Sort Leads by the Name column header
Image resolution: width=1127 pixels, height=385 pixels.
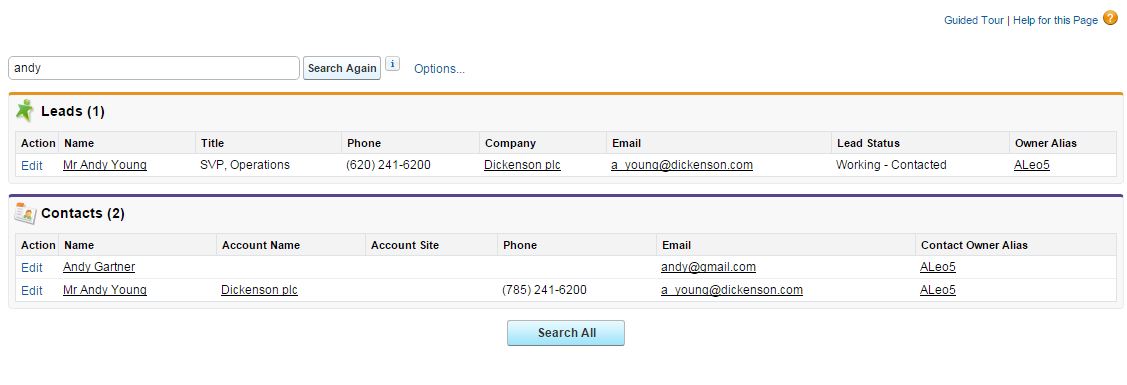[x=79, y=143]
